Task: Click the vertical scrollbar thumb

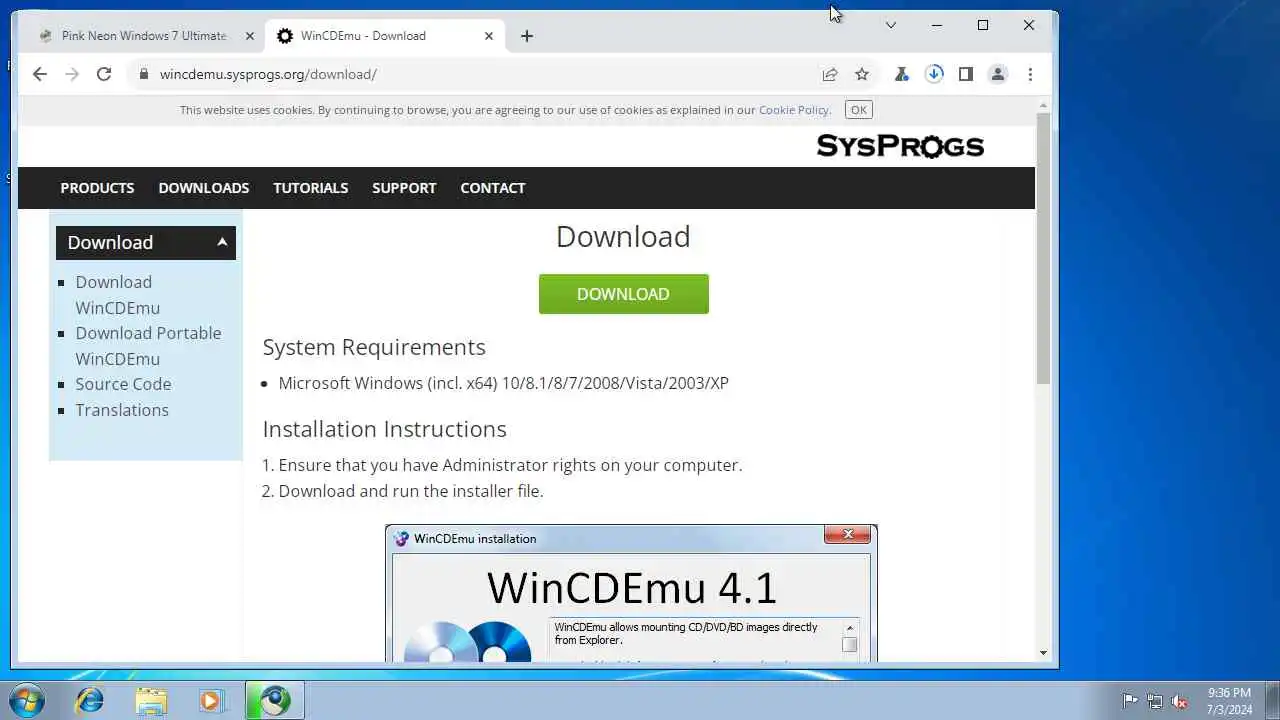Action: 1043,248
